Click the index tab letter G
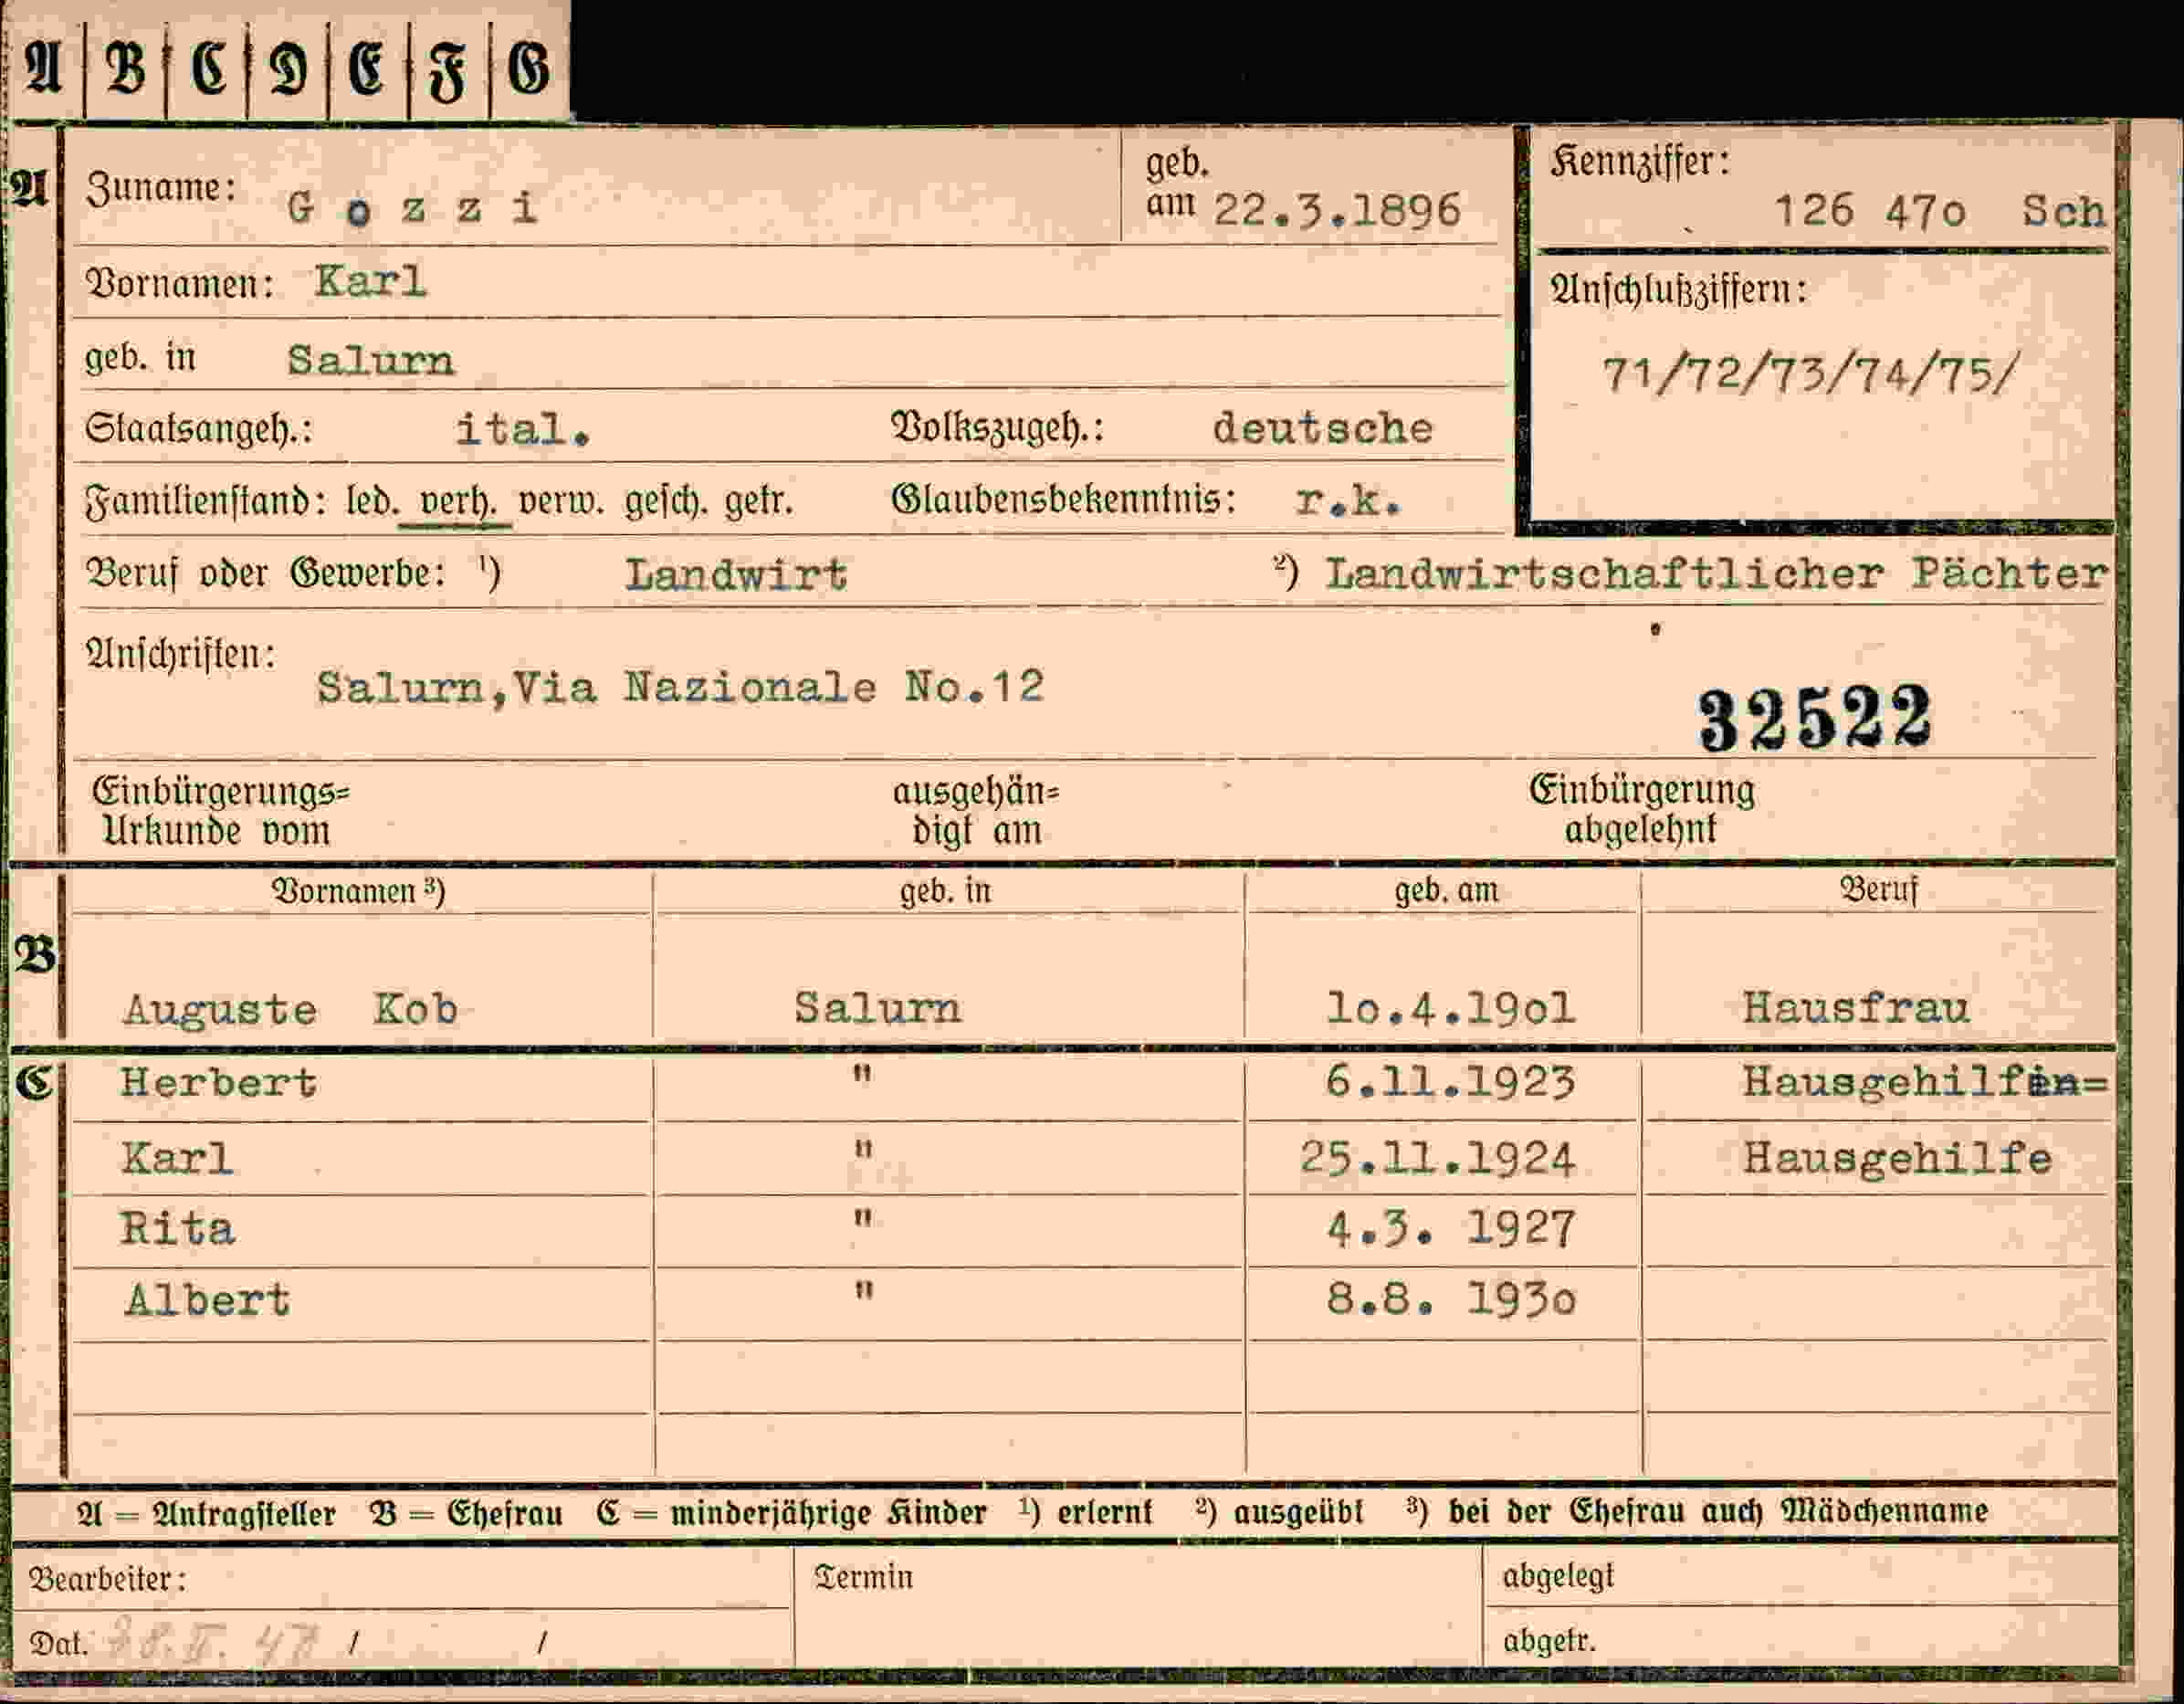The height and width of the screenshot is (1704, 2184). [529, 70]
